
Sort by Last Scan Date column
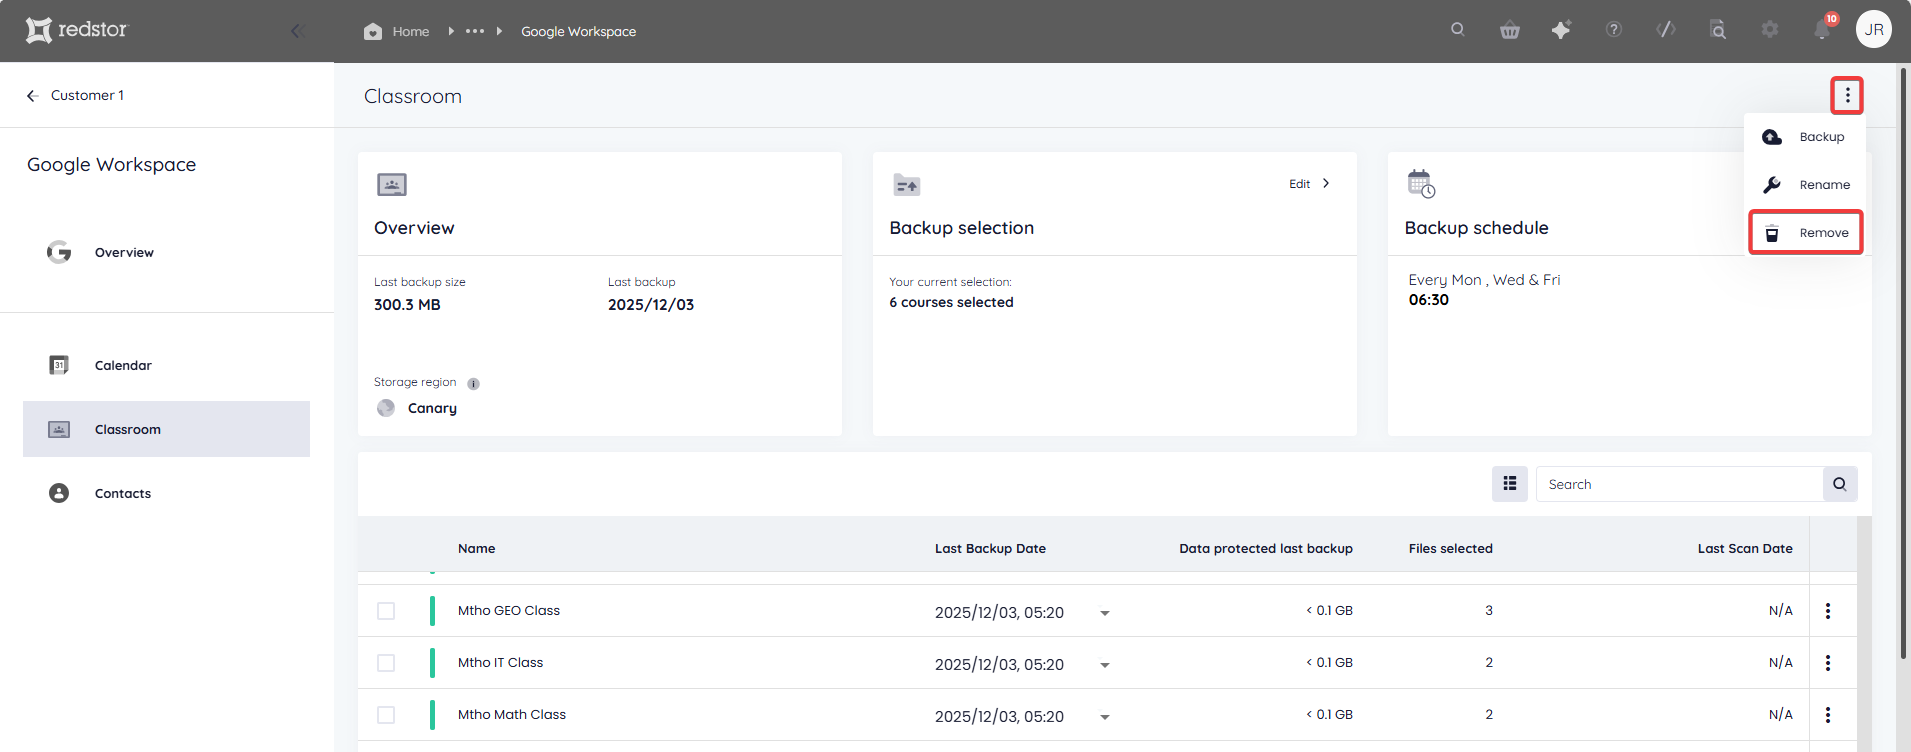(x=1745, y=548)
